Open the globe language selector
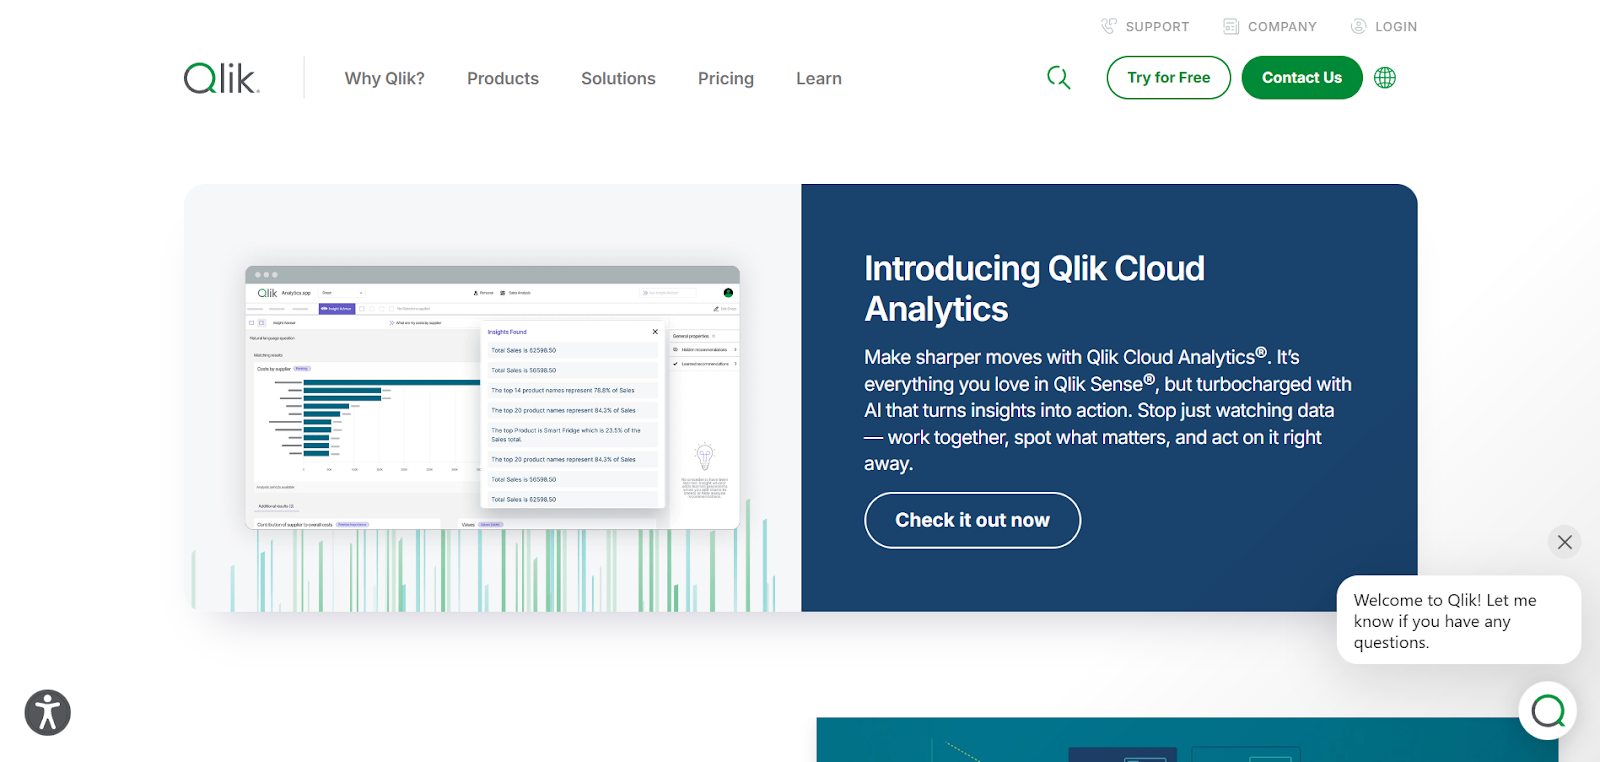Screen dimensions: 1600x762 (1385, 78)
